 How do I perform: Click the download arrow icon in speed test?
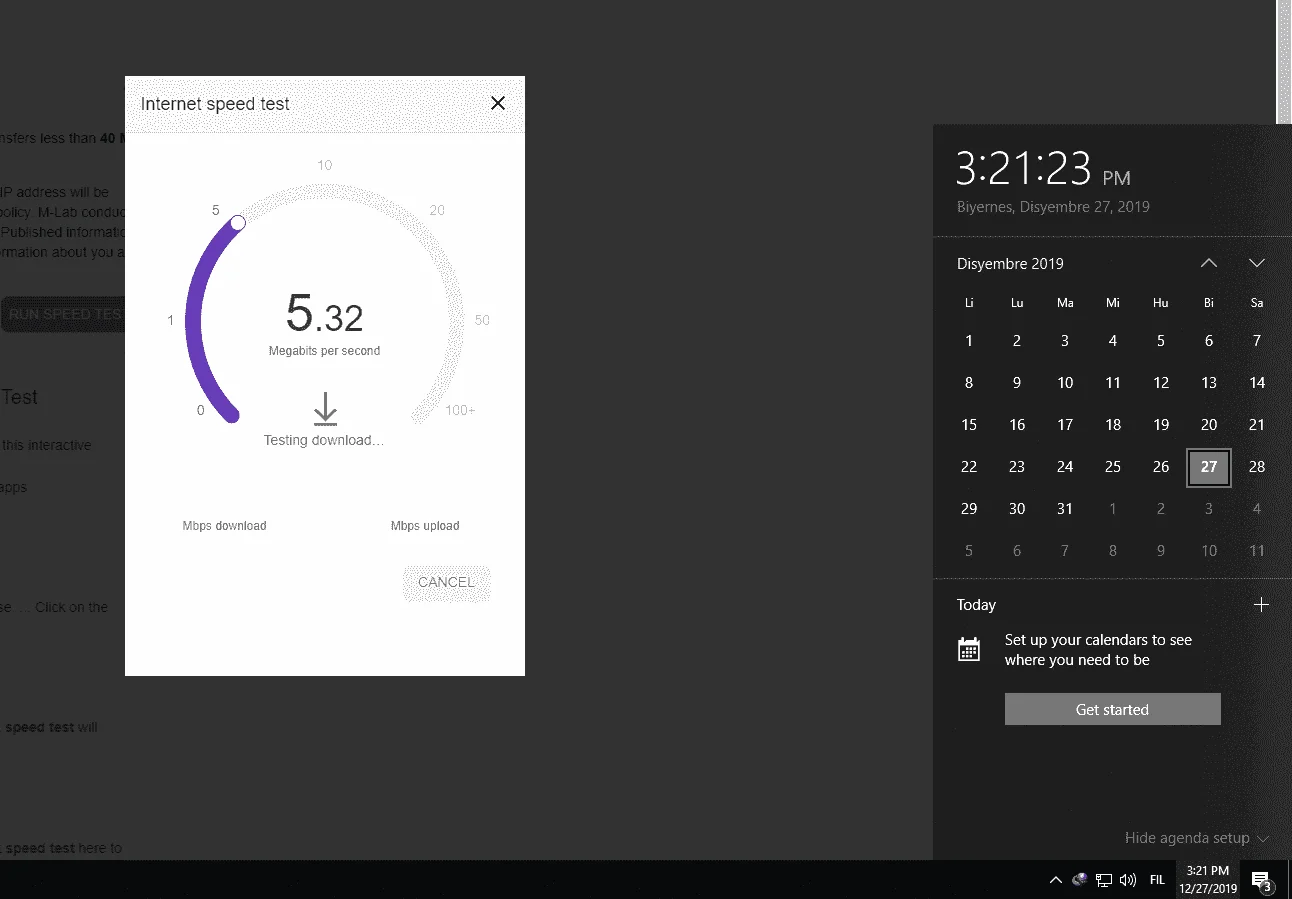point(325,409)
